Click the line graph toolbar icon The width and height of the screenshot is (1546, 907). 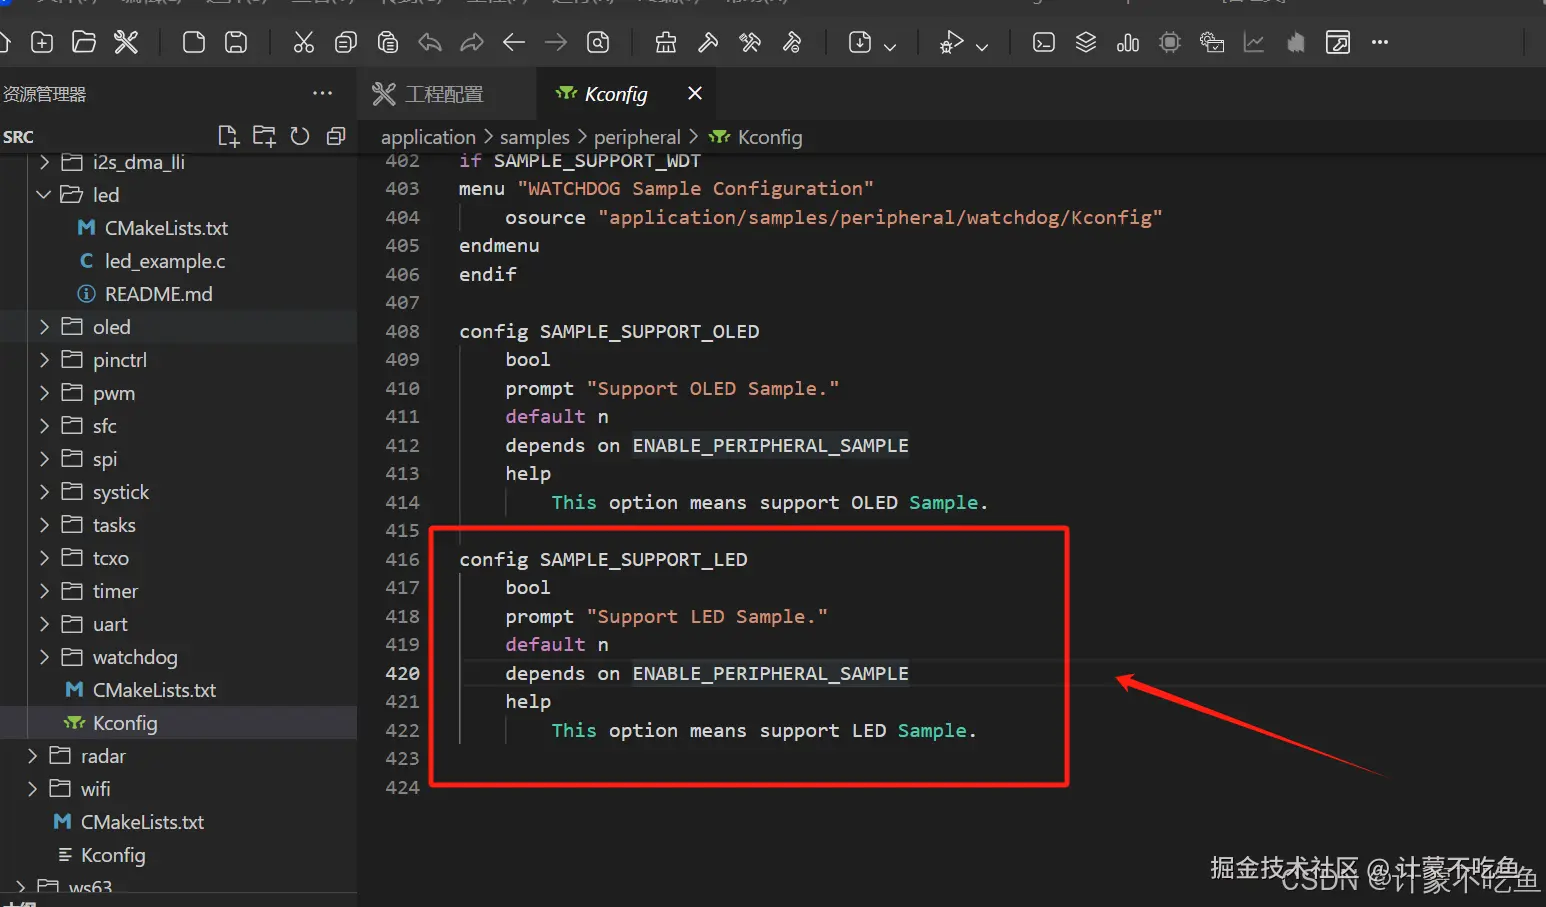1254,42
